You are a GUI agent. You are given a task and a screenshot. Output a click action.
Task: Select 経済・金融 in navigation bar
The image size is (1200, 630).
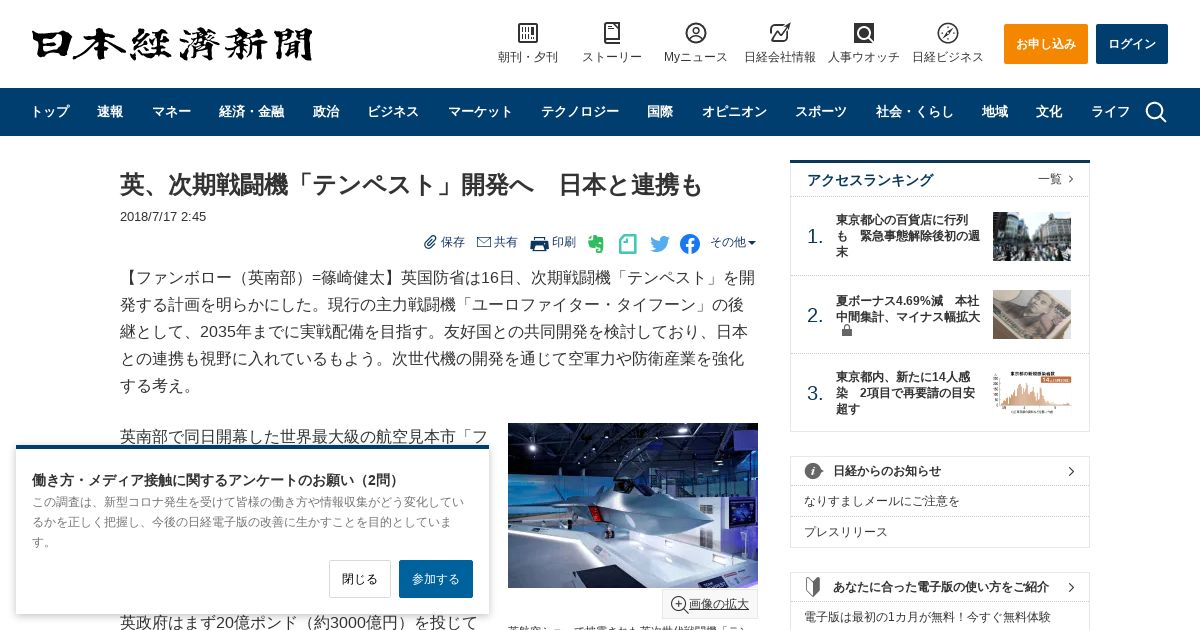pos(251,112)
